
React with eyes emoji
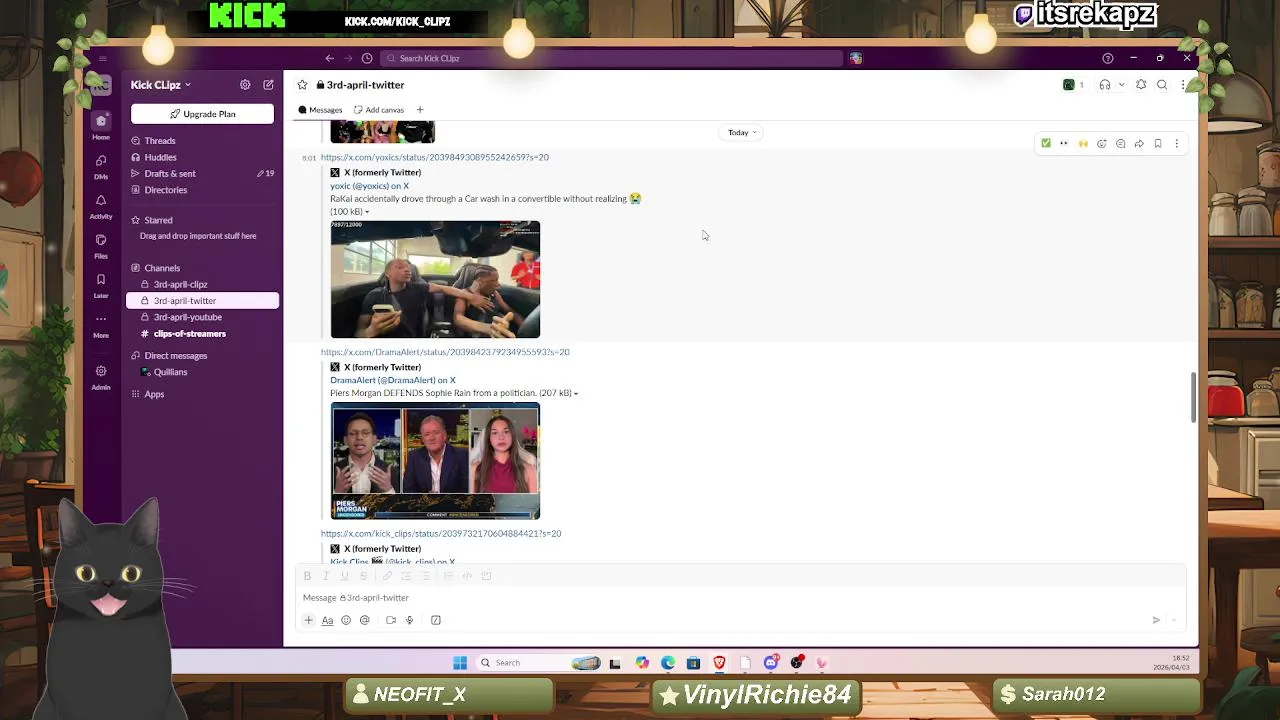[1064, 144]
